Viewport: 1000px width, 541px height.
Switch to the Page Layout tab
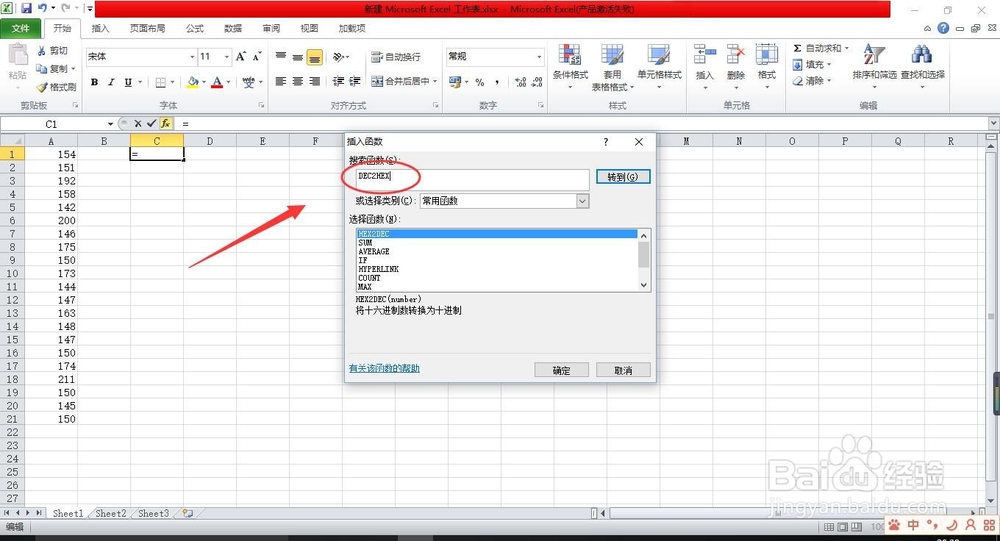coord(147,28)
